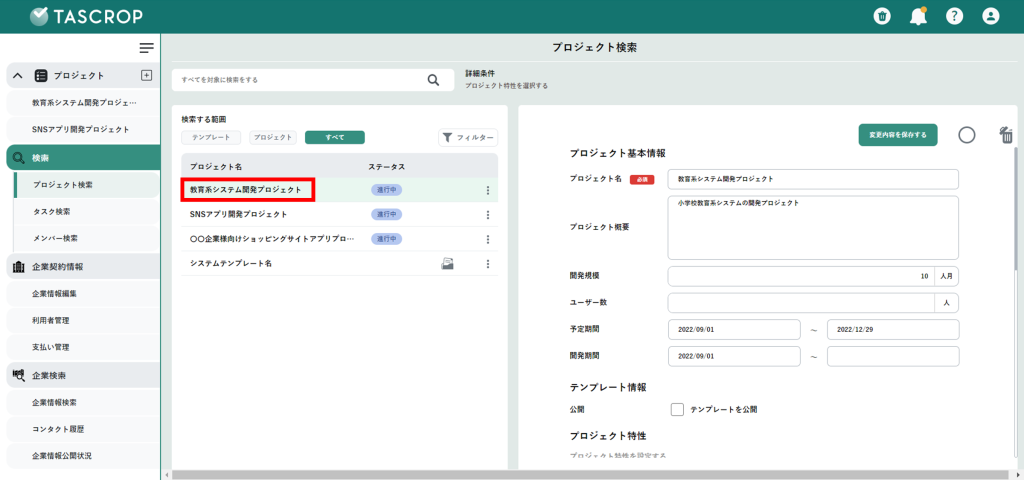Screen dimensions: 1024x480
Task: Click 進行中 status badge of 教育系システム row
Action: pos(387,190)
